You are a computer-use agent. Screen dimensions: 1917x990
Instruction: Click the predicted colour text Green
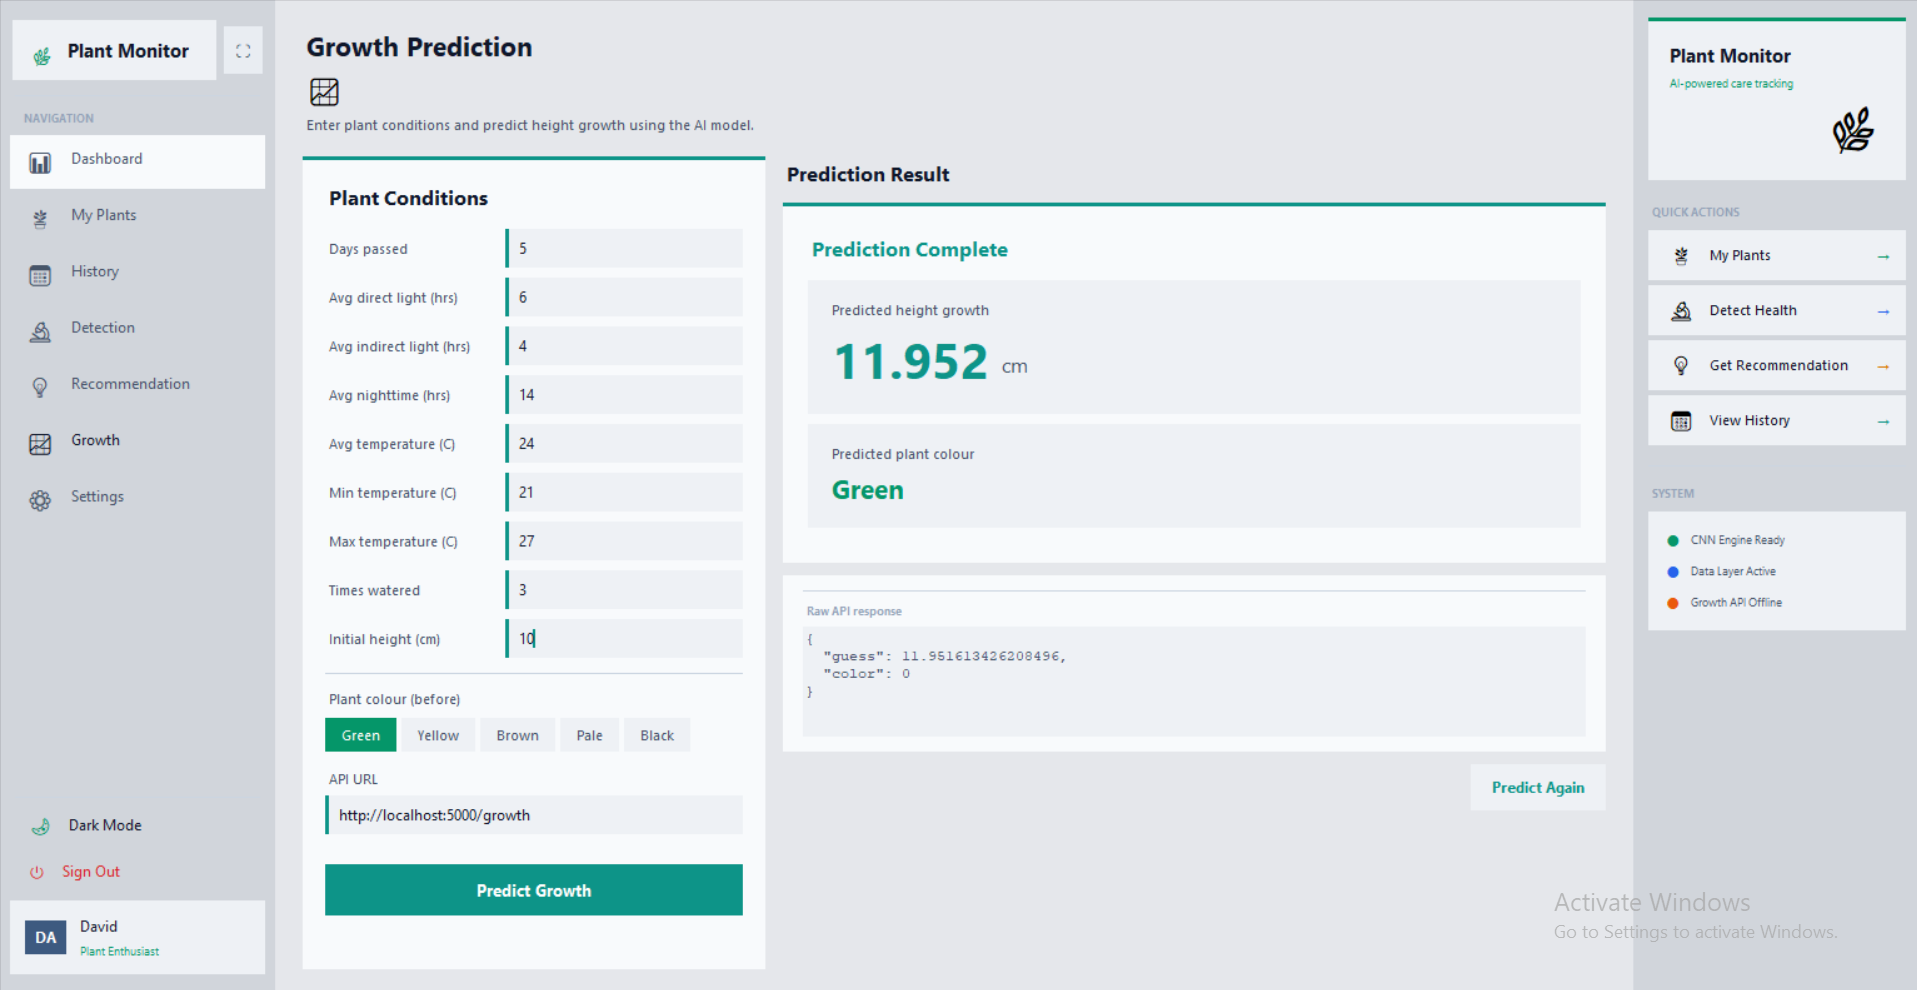point(868,490)
